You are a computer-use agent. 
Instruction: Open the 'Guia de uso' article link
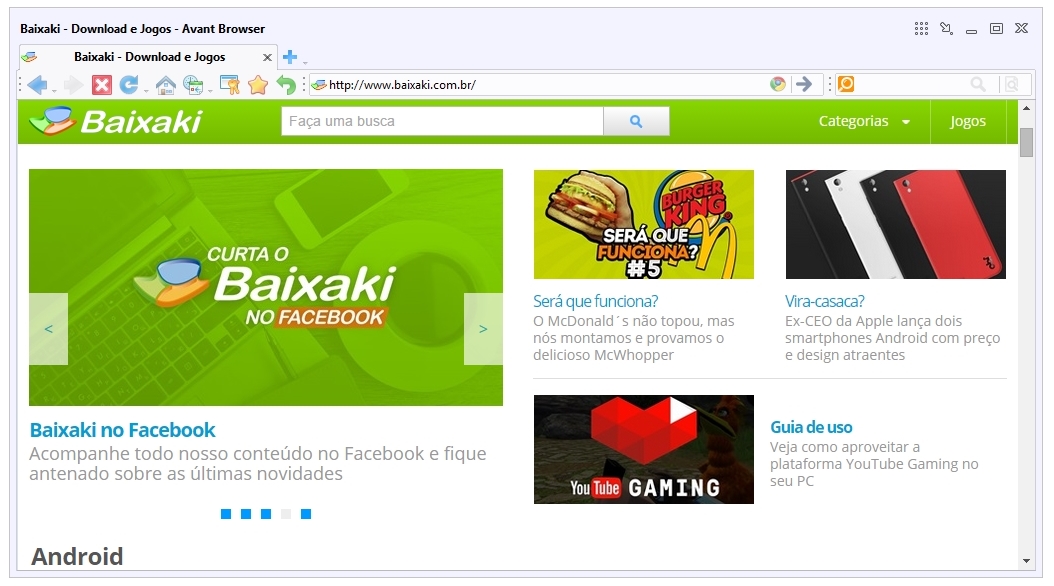pyautogui.click(x=811, y=427)
